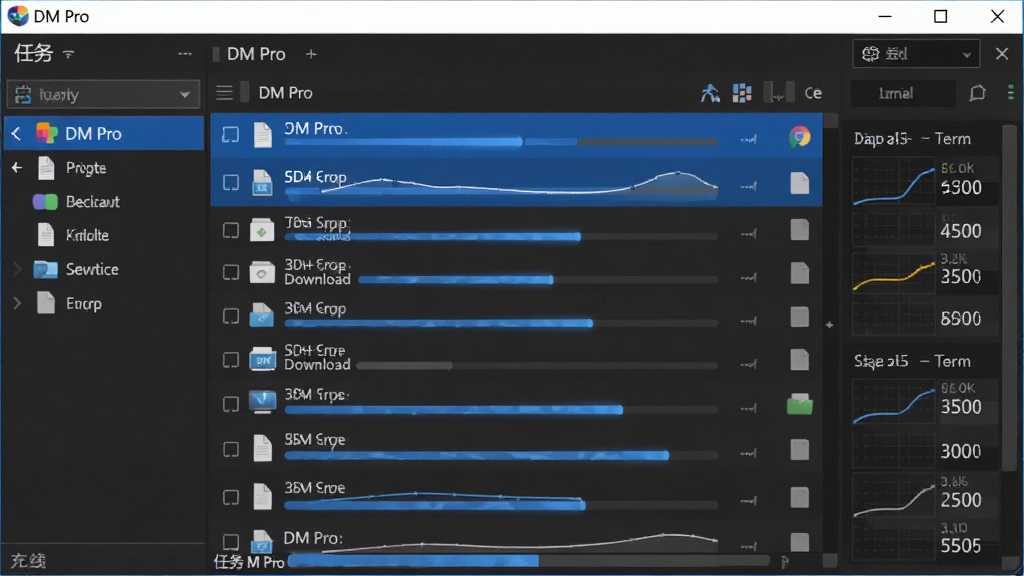Image resolution: width=1024 pixels, height=576 pixels.
Task: Click the Dap al5 – Term heading
Action: click(x=912, y=138)
